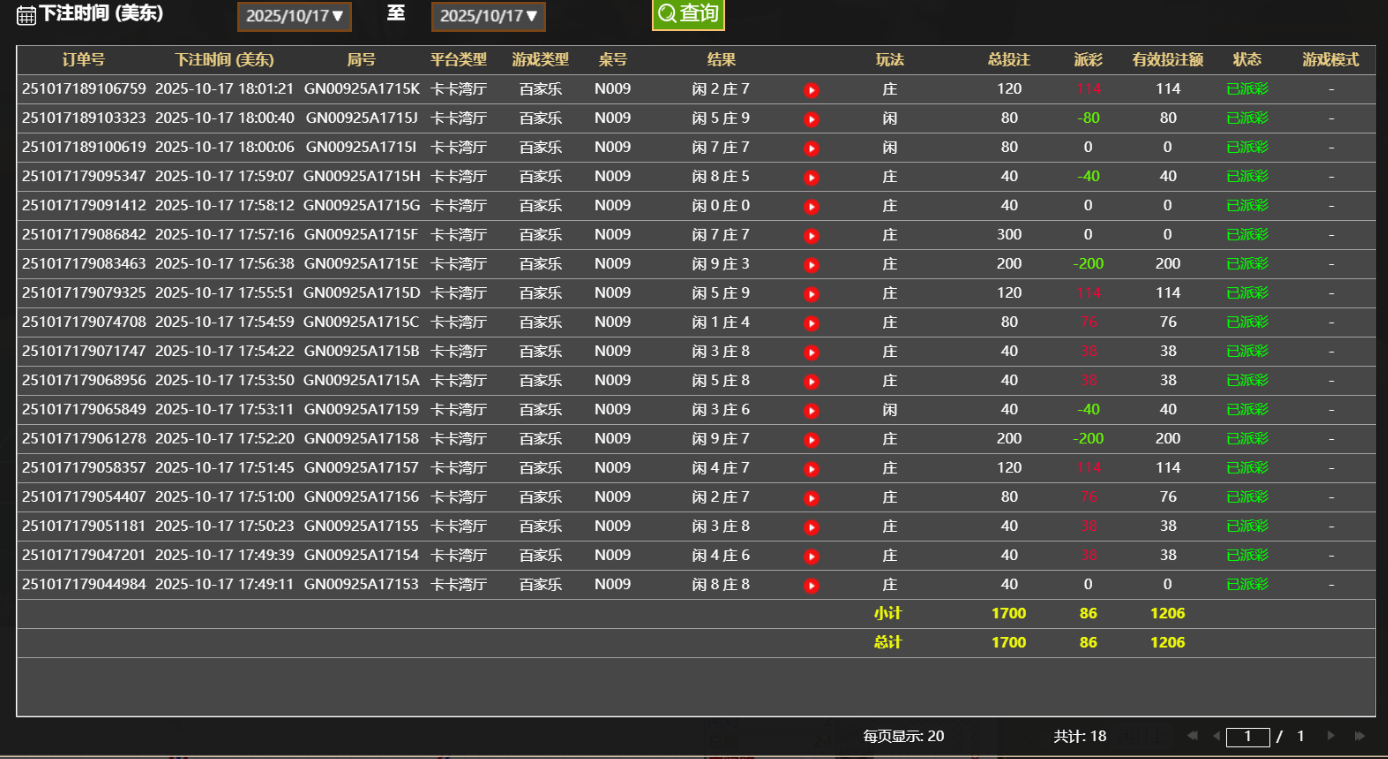Open the start date dropdown
This screenshot has height=759, width=1388.
coord(294,16)
